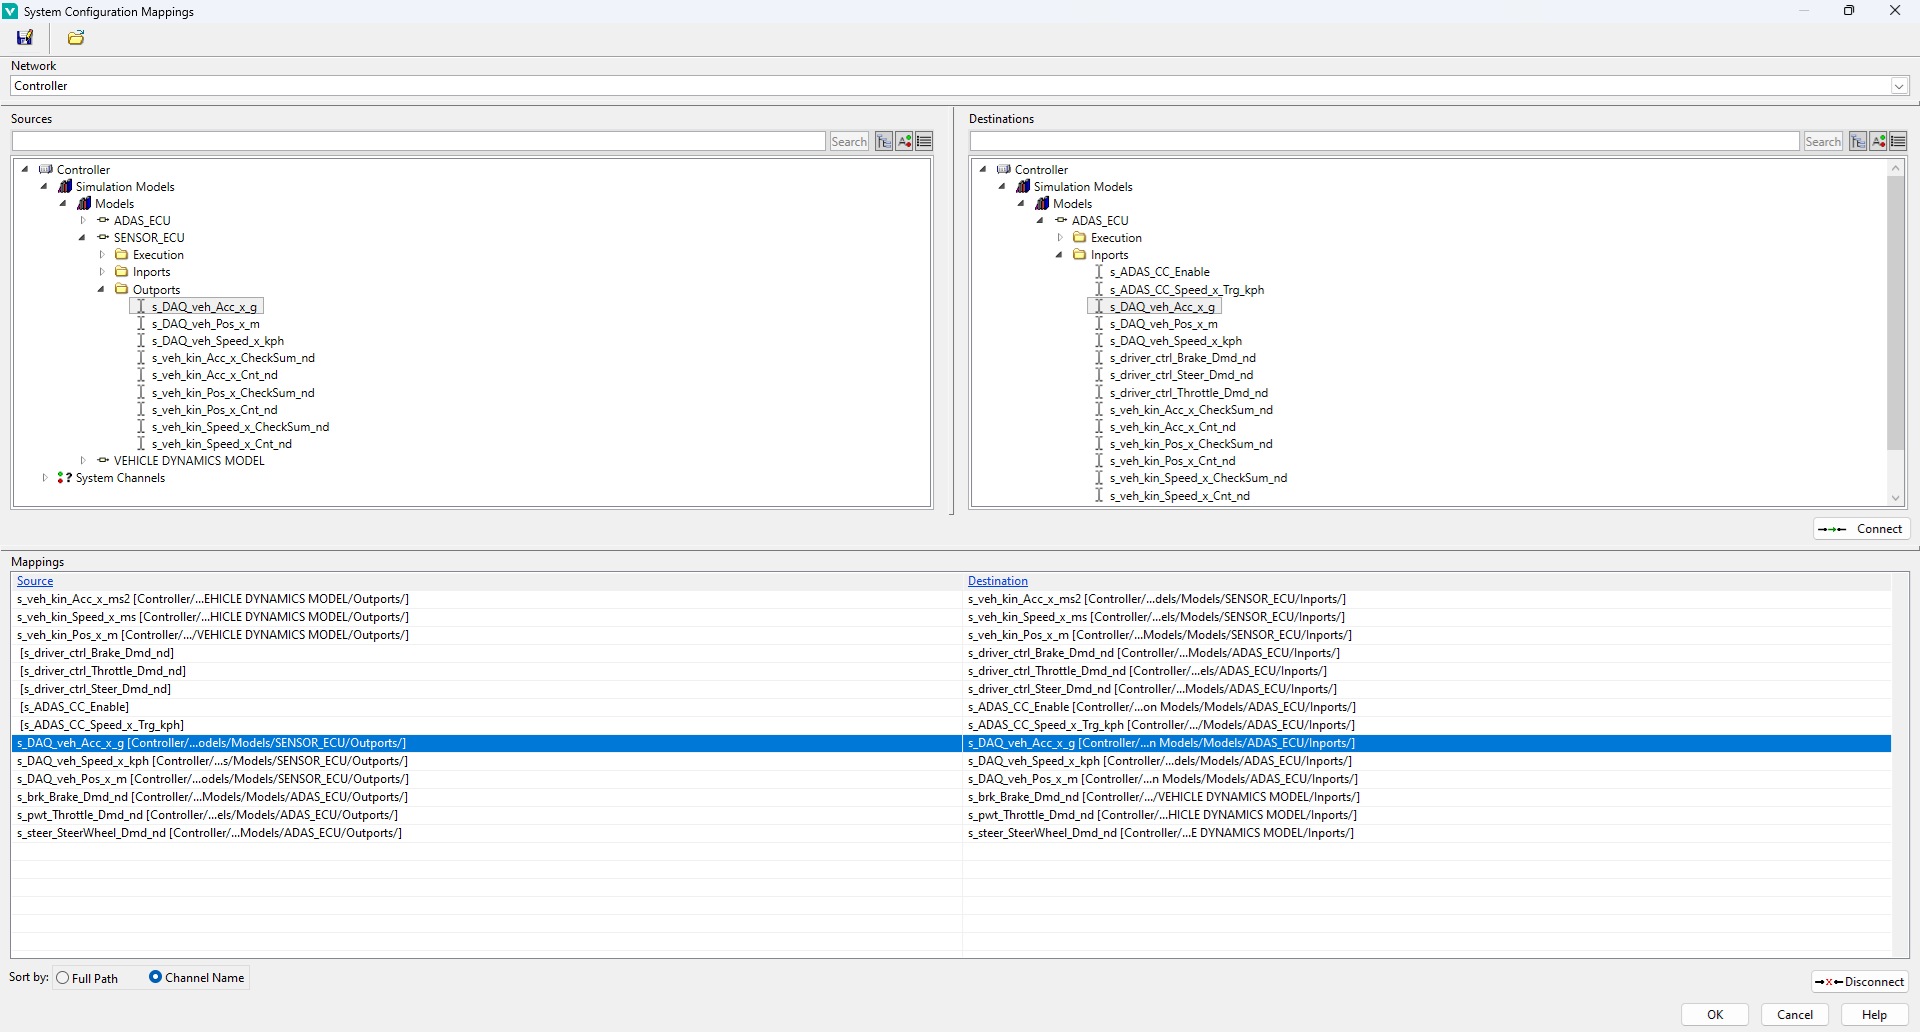Select the Full Path sort radio button
Viewport: 1920px width, 1032px height.
click(x=63, y=978)
